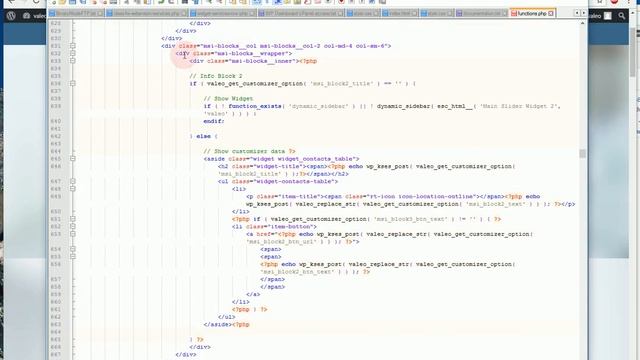Click the '<?php } ?>' line 661
This screenshot has height=360, width=640.
[x=249, y=309]
